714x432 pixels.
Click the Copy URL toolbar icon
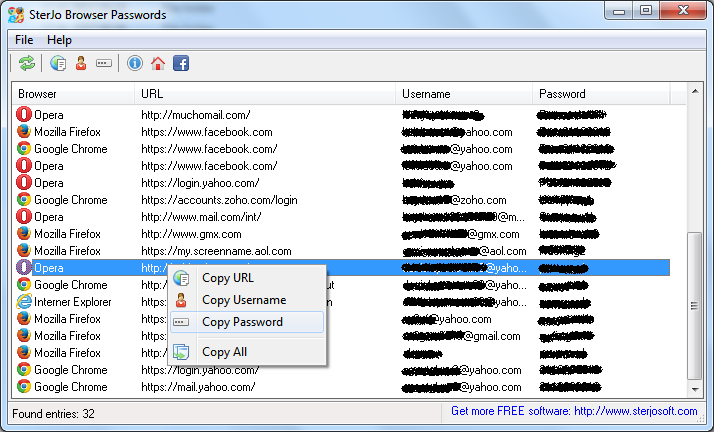tap(58, 63)
